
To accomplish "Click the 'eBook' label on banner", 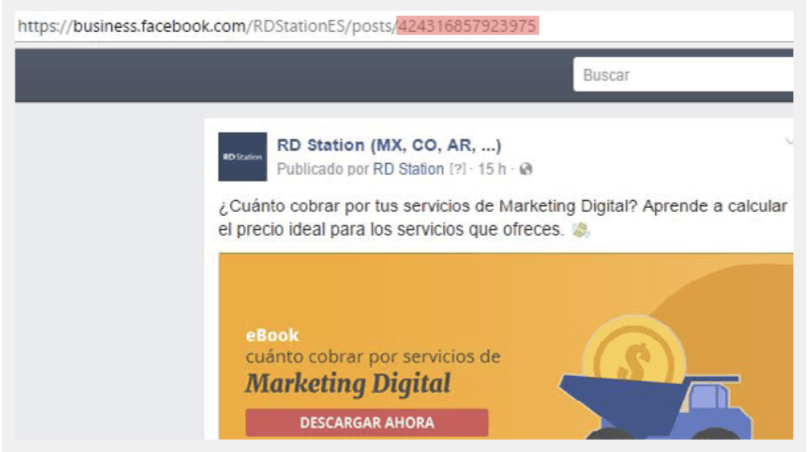I will [272, 336].
